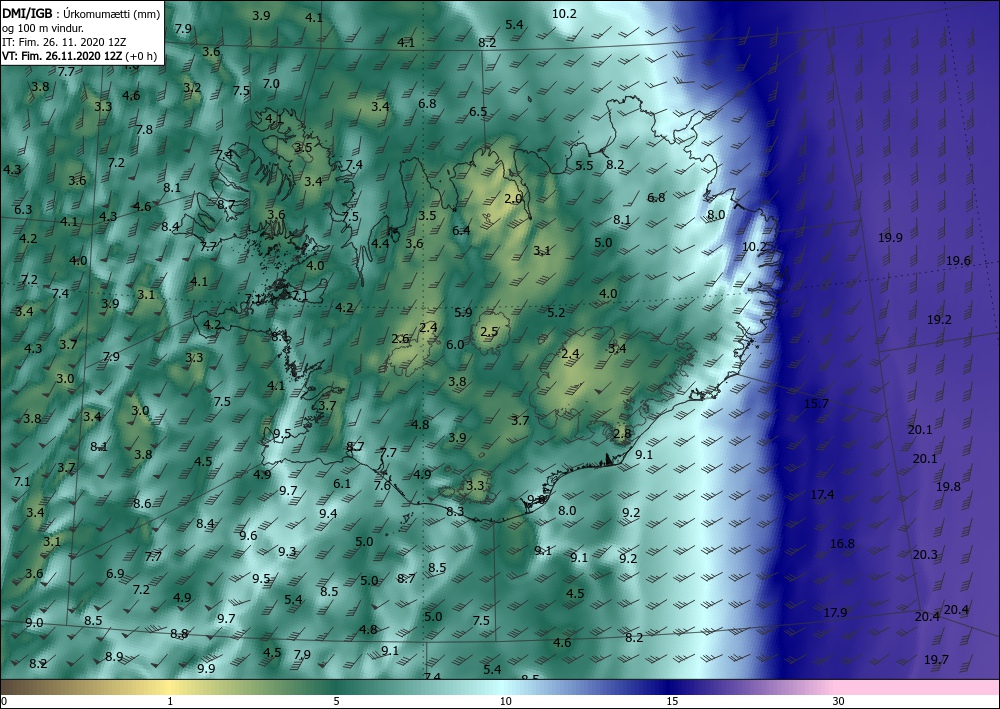Click the 2.0 value in northern Iceland
Screen dimensions: 1000x709
coord(513,199)
